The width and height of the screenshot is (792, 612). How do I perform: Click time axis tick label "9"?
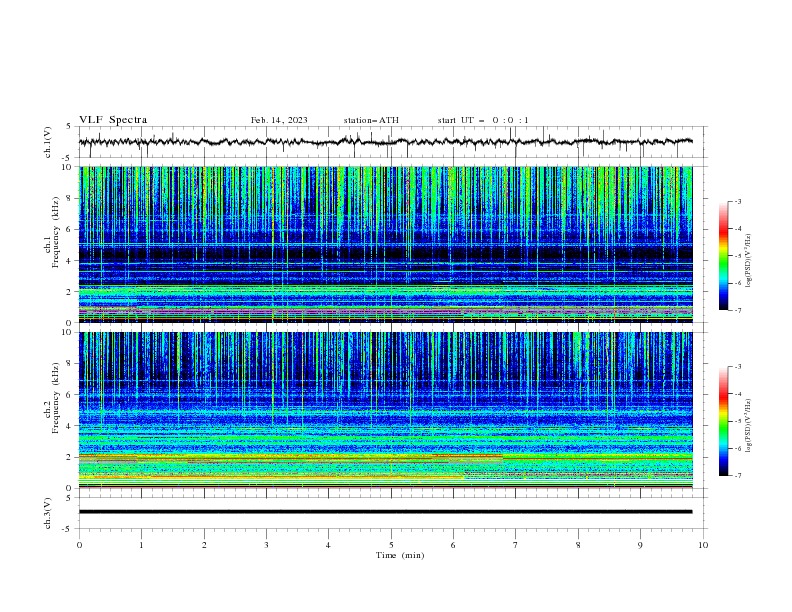pyautogui.click(x=640, y=545)
